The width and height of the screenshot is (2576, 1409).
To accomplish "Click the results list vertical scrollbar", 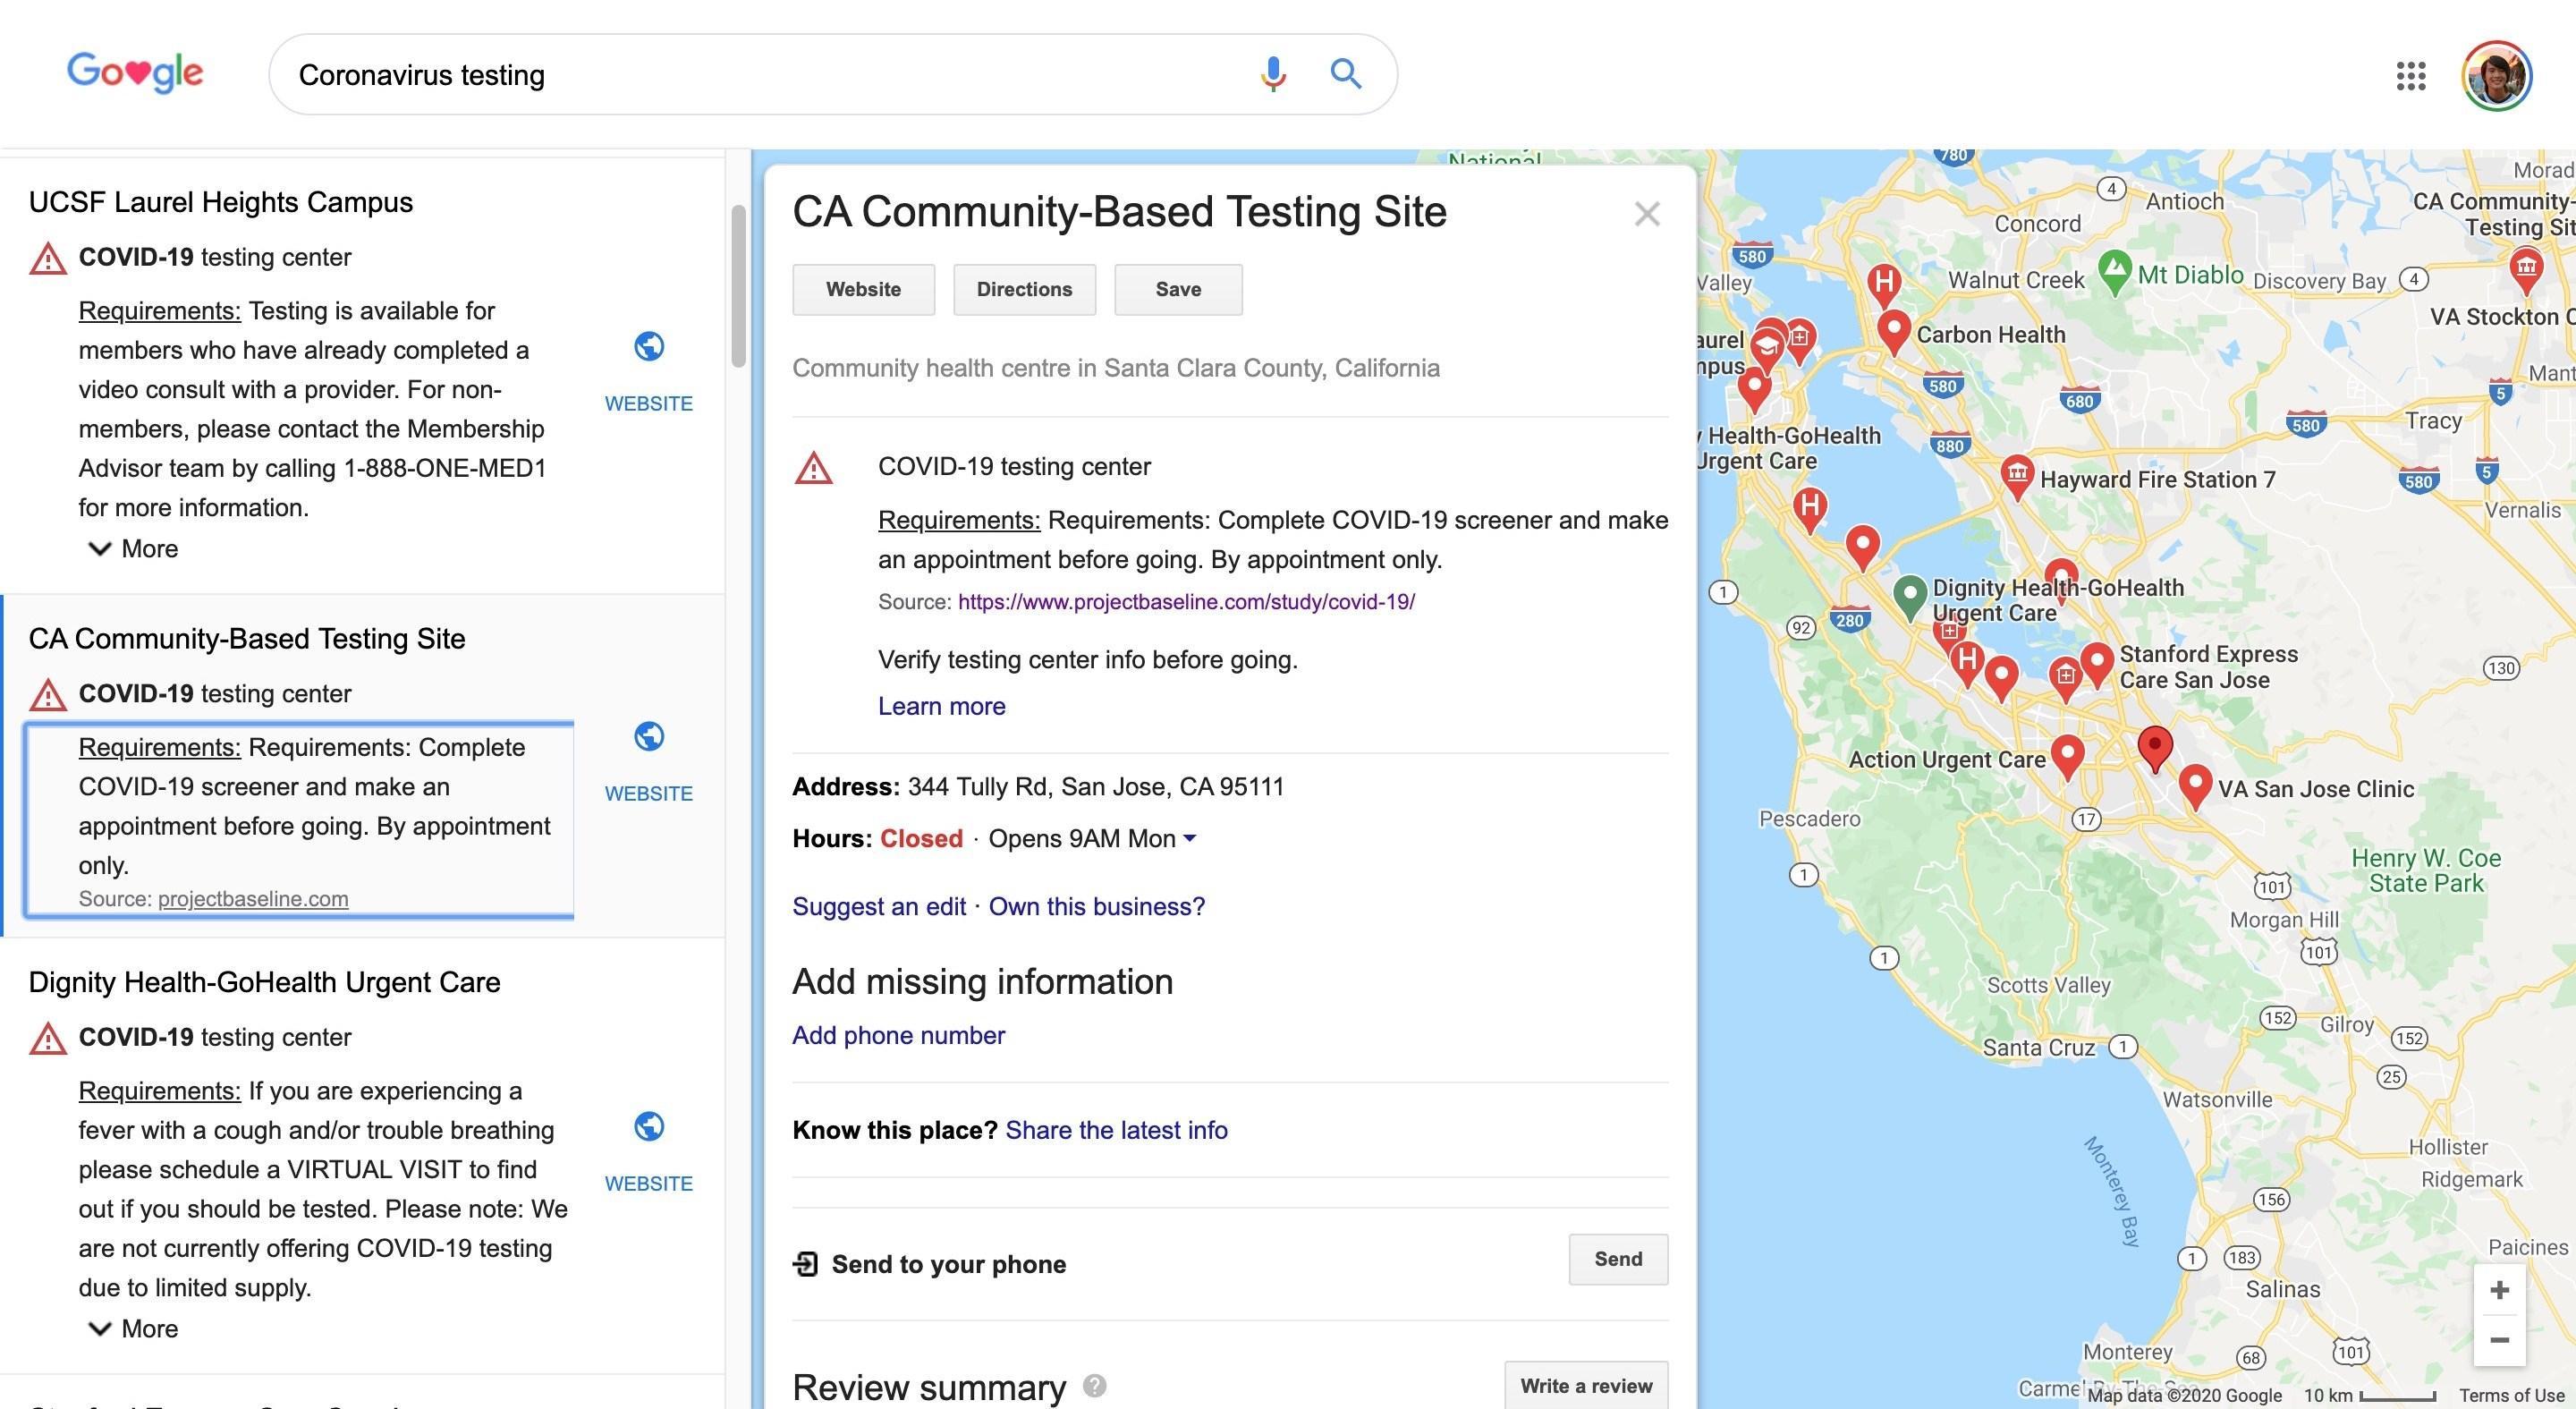I will coord(738,286).
